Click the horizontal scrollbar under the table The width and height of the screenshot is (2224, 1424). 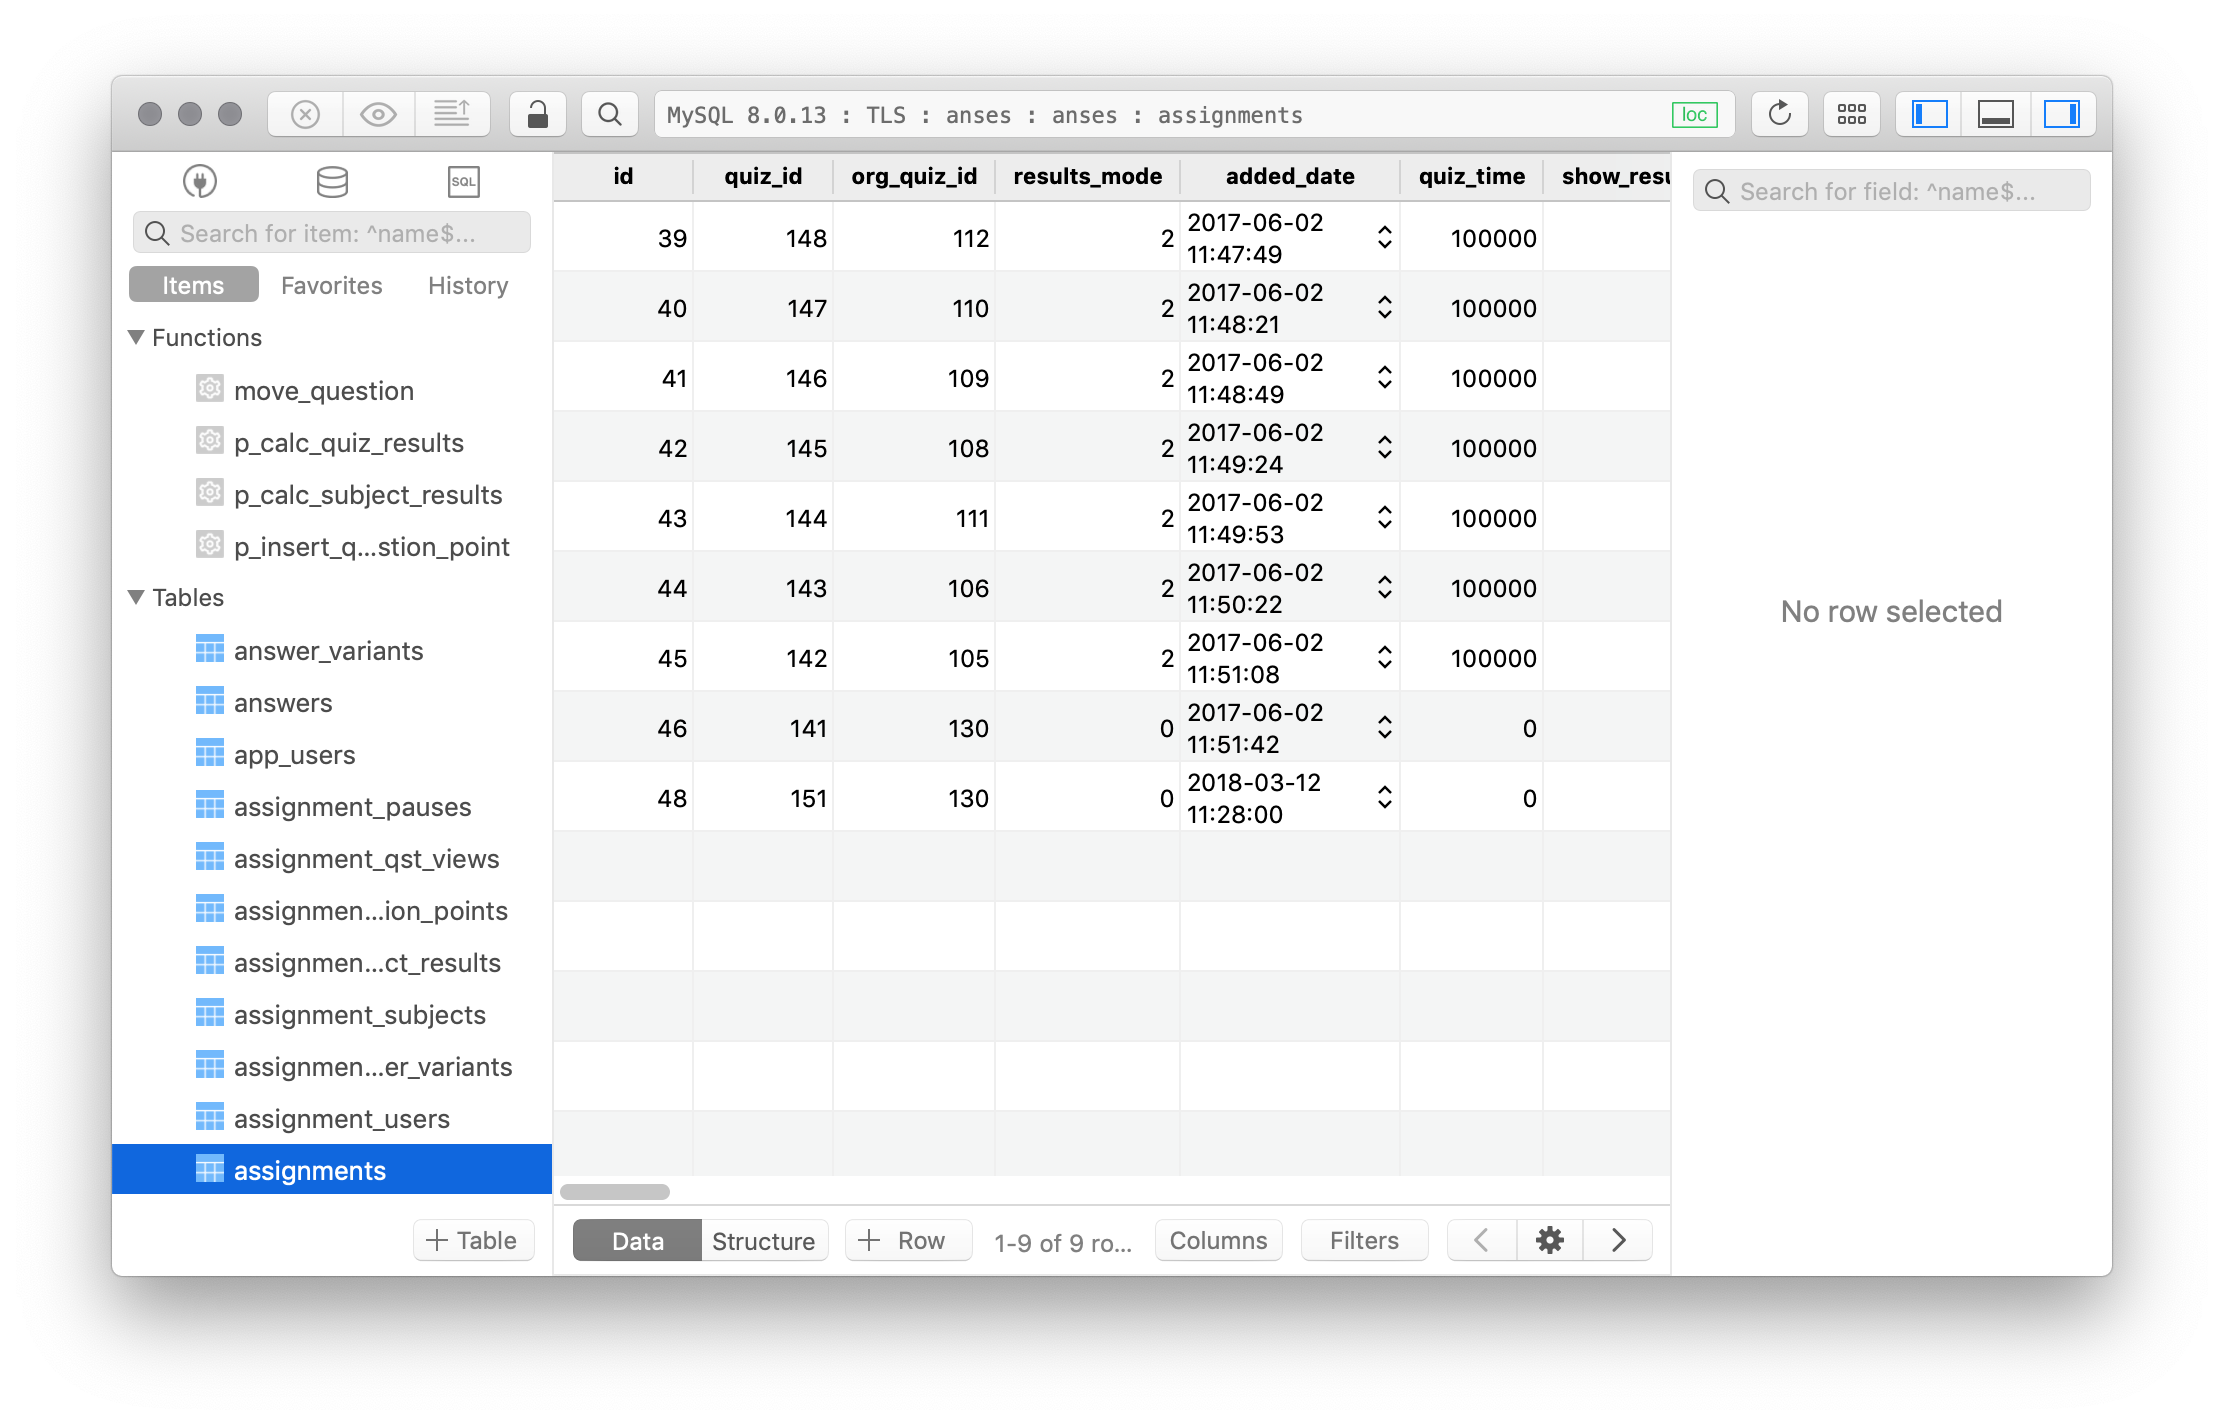point(615,1192)
